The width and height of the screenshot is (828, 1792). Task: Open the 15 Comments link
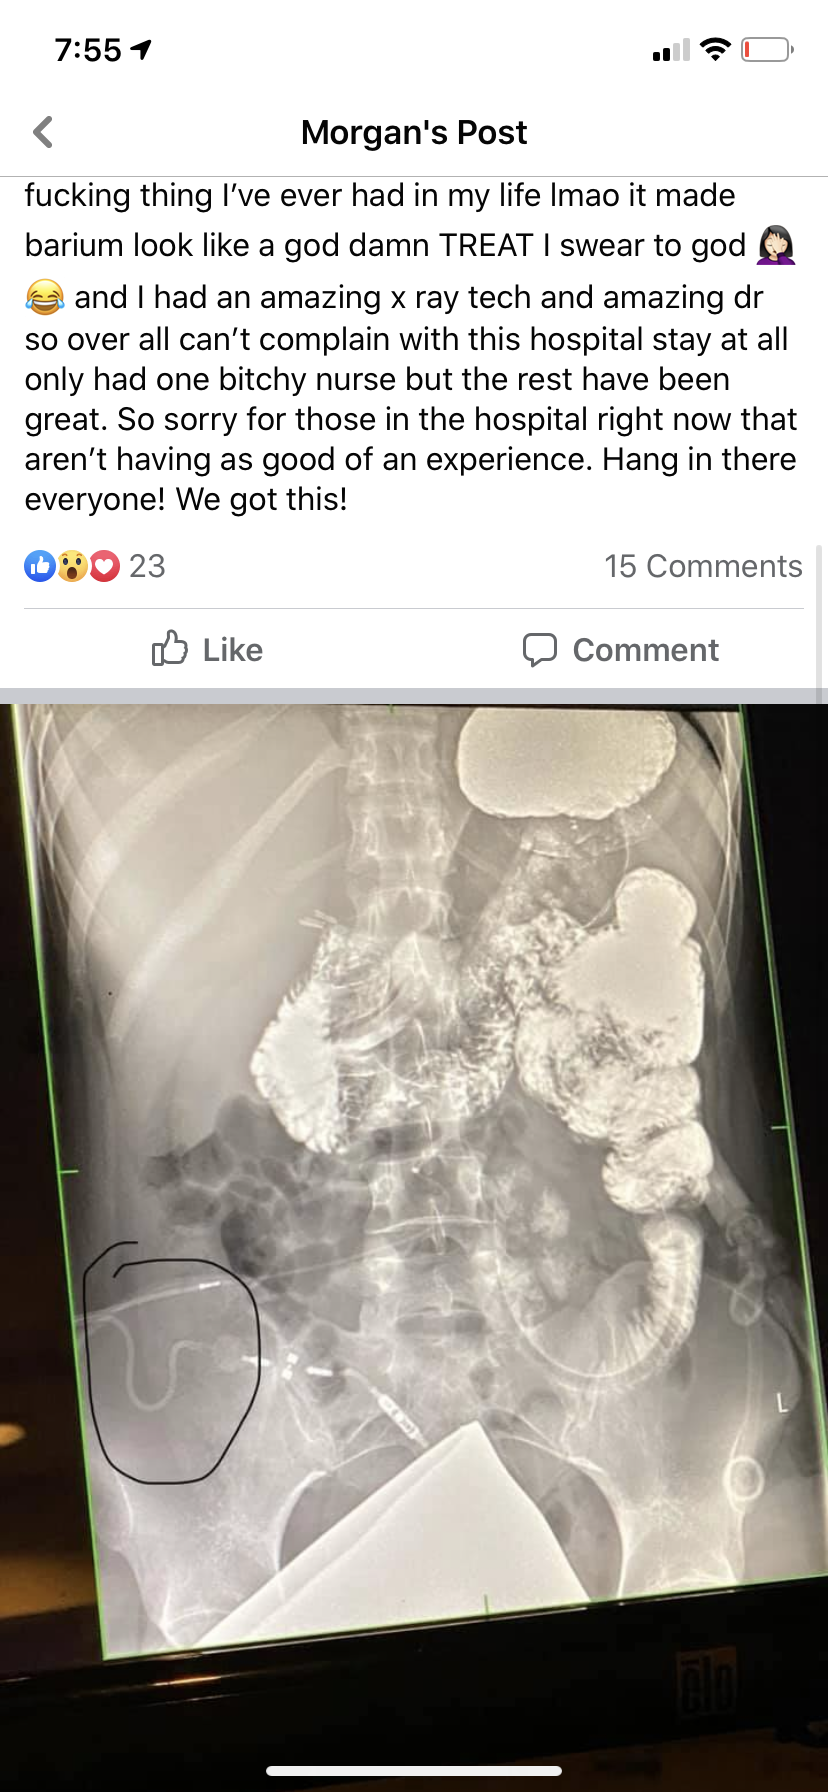[703, 566]
